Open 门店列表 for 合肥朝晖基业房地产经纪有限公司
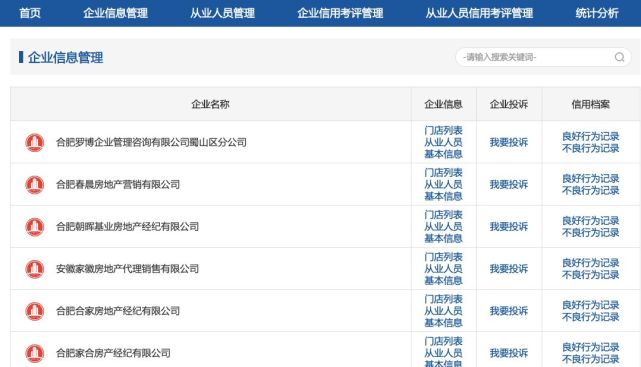 [x=443, y=215]
